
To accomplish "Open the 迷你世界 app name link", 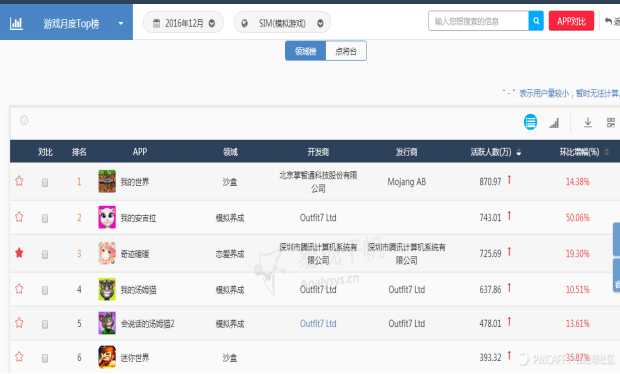I will [135, 358].
